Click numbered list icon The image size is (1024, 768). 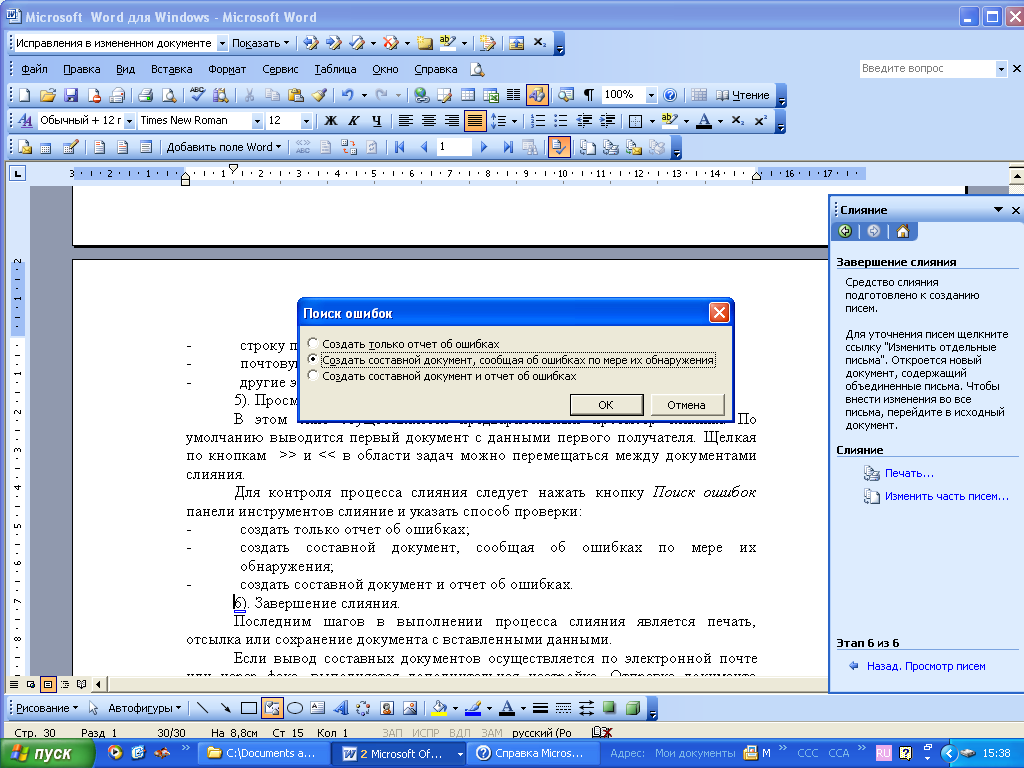click(x=537, y=121)
